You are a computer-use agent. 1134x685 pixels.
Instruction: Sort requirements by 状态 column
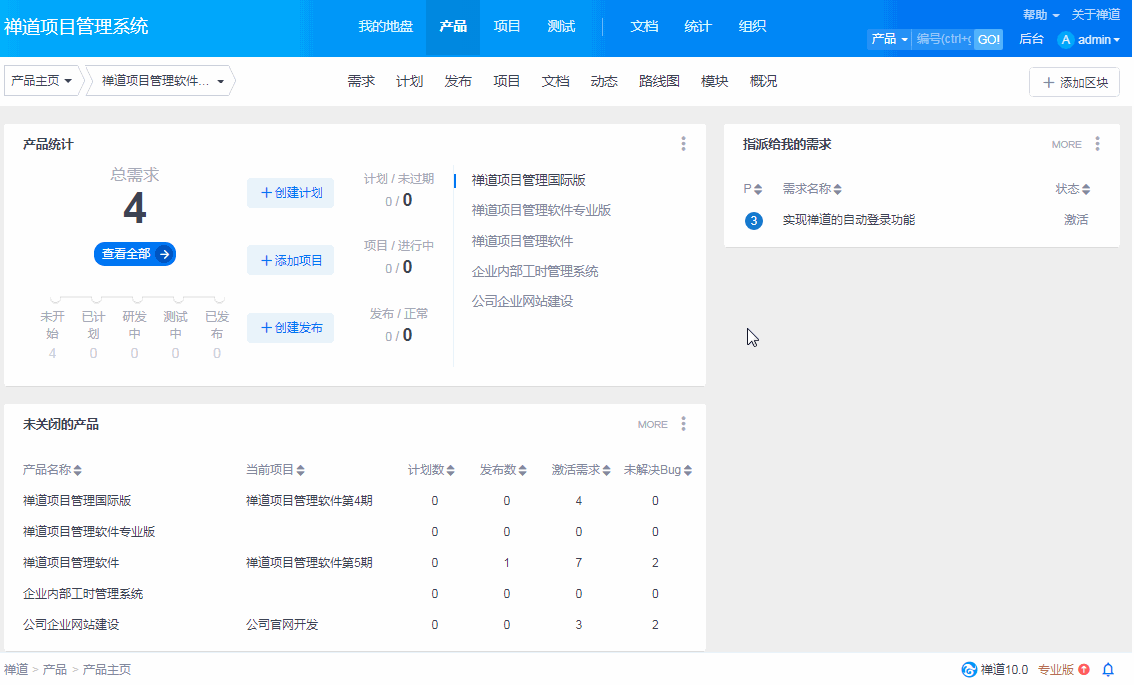tap(1072, 189)
